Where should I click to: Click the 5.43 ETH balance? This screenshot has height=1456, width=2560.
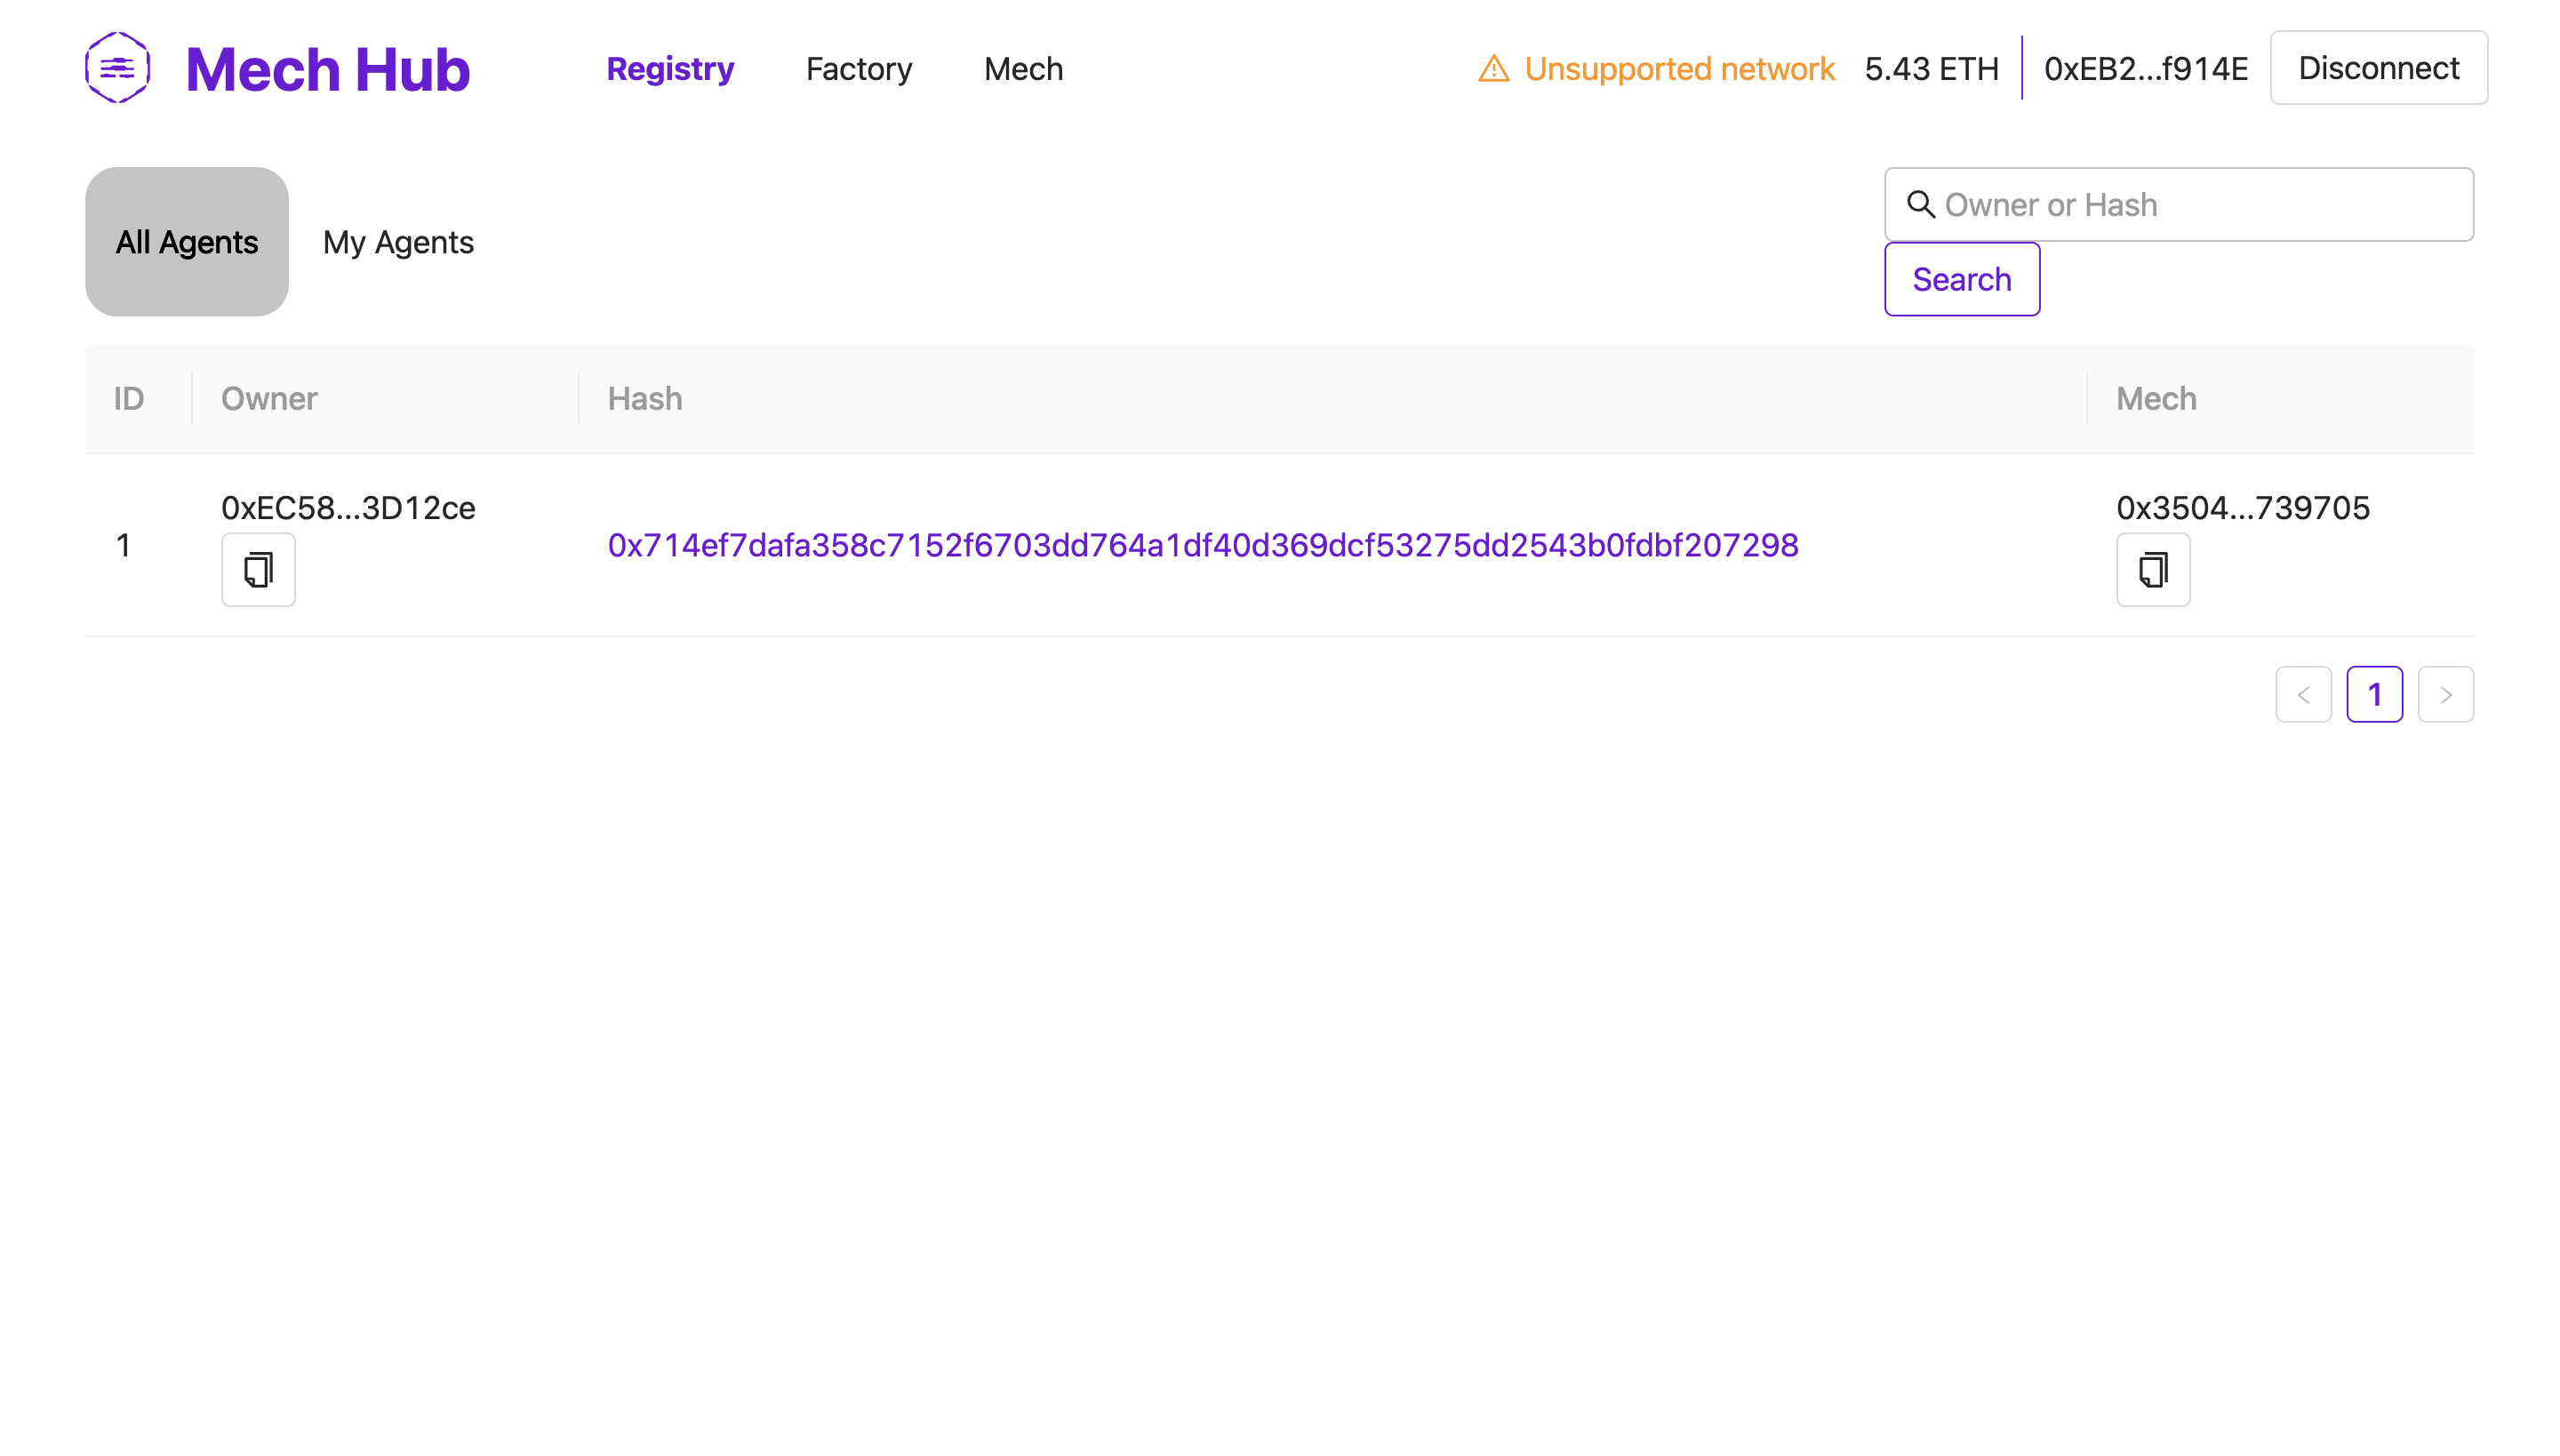click(1931, 68)
